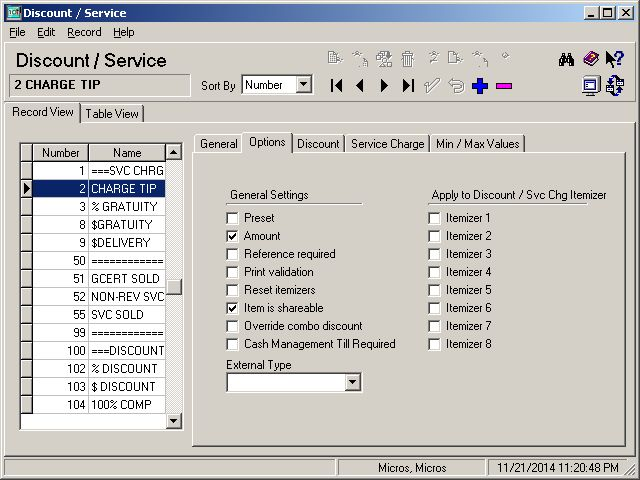640x480 pixels.
Task: Open the External Type dropdown
Action: [352, 382]
